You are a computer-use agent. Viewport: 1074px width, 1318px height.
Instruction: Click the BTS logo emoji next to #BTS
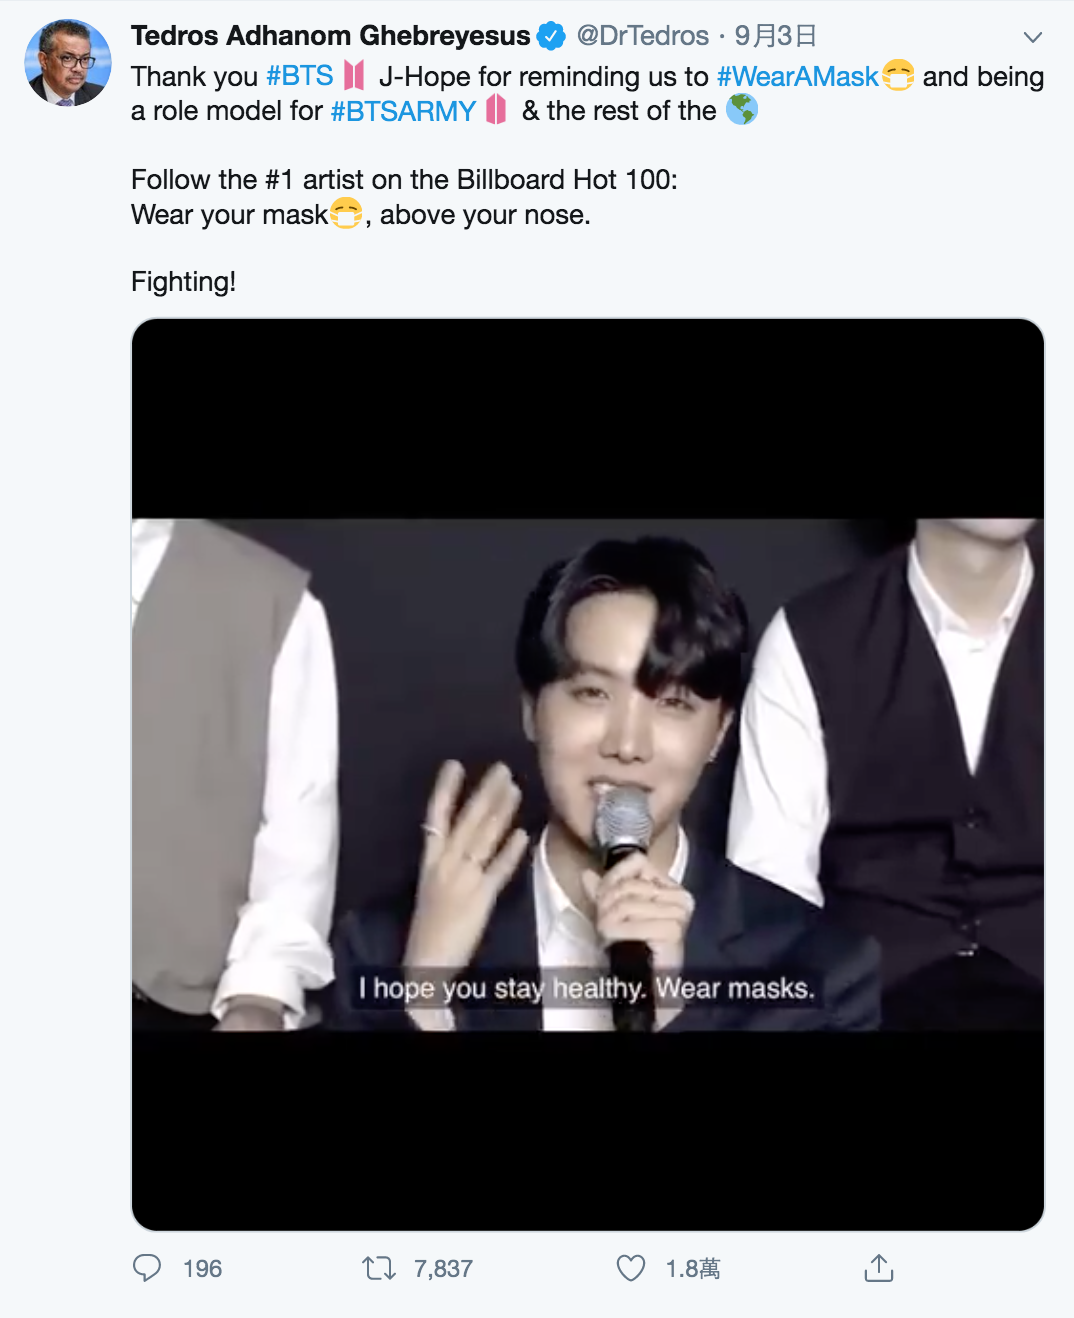point(355,76)
